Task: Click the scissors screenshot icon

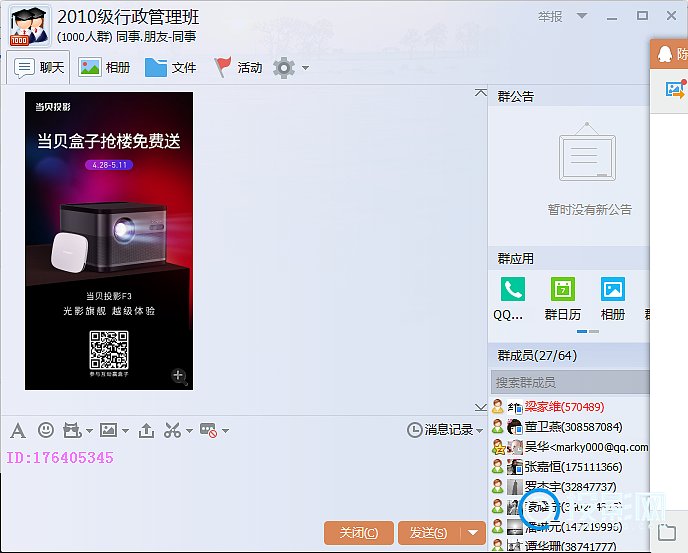Action: tap(172, 431)
